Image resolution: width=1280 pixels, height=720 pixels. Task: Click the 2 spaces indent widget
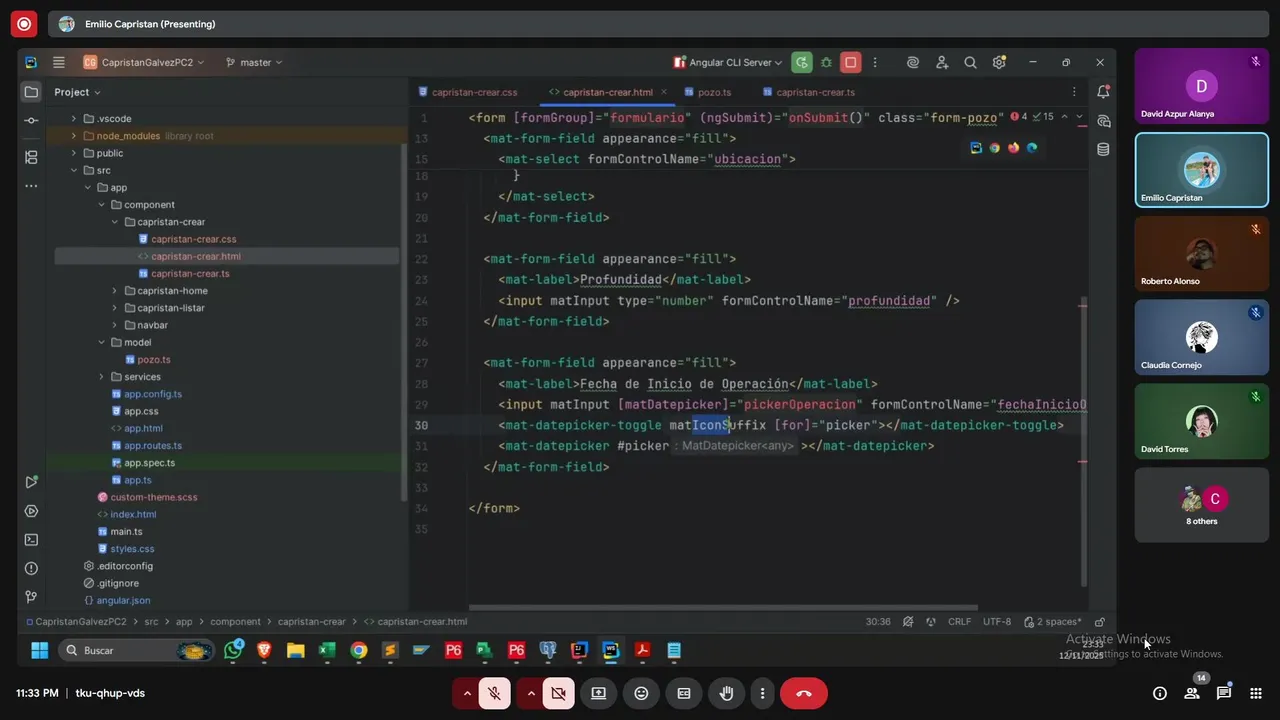[1053, 621]
